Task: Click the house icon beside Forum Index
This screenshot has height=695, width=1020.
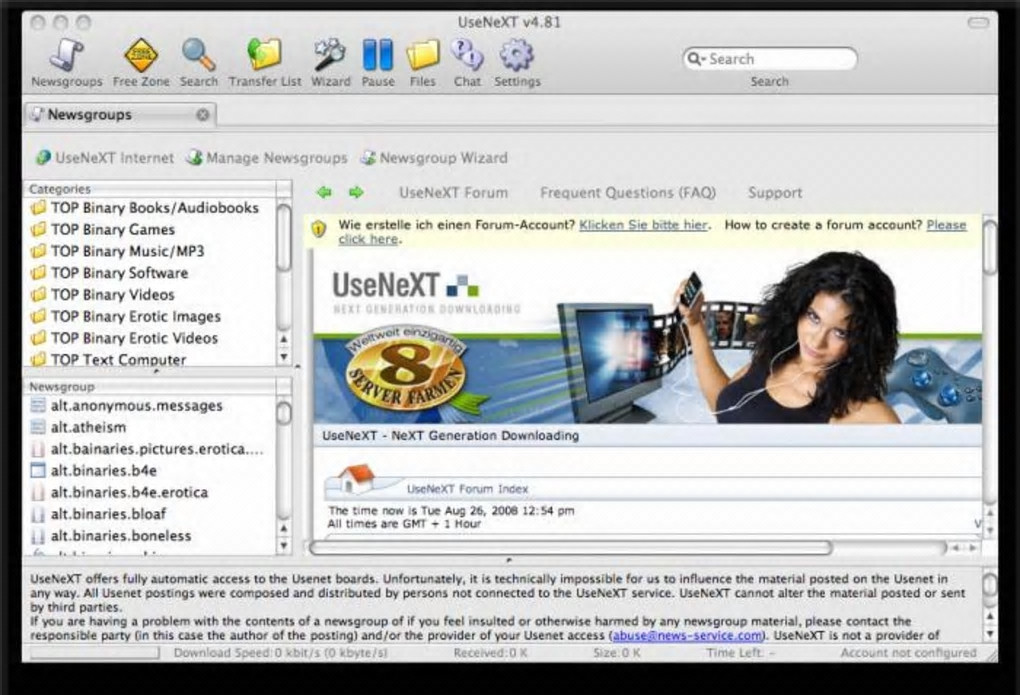Action: tap(356, 479)
